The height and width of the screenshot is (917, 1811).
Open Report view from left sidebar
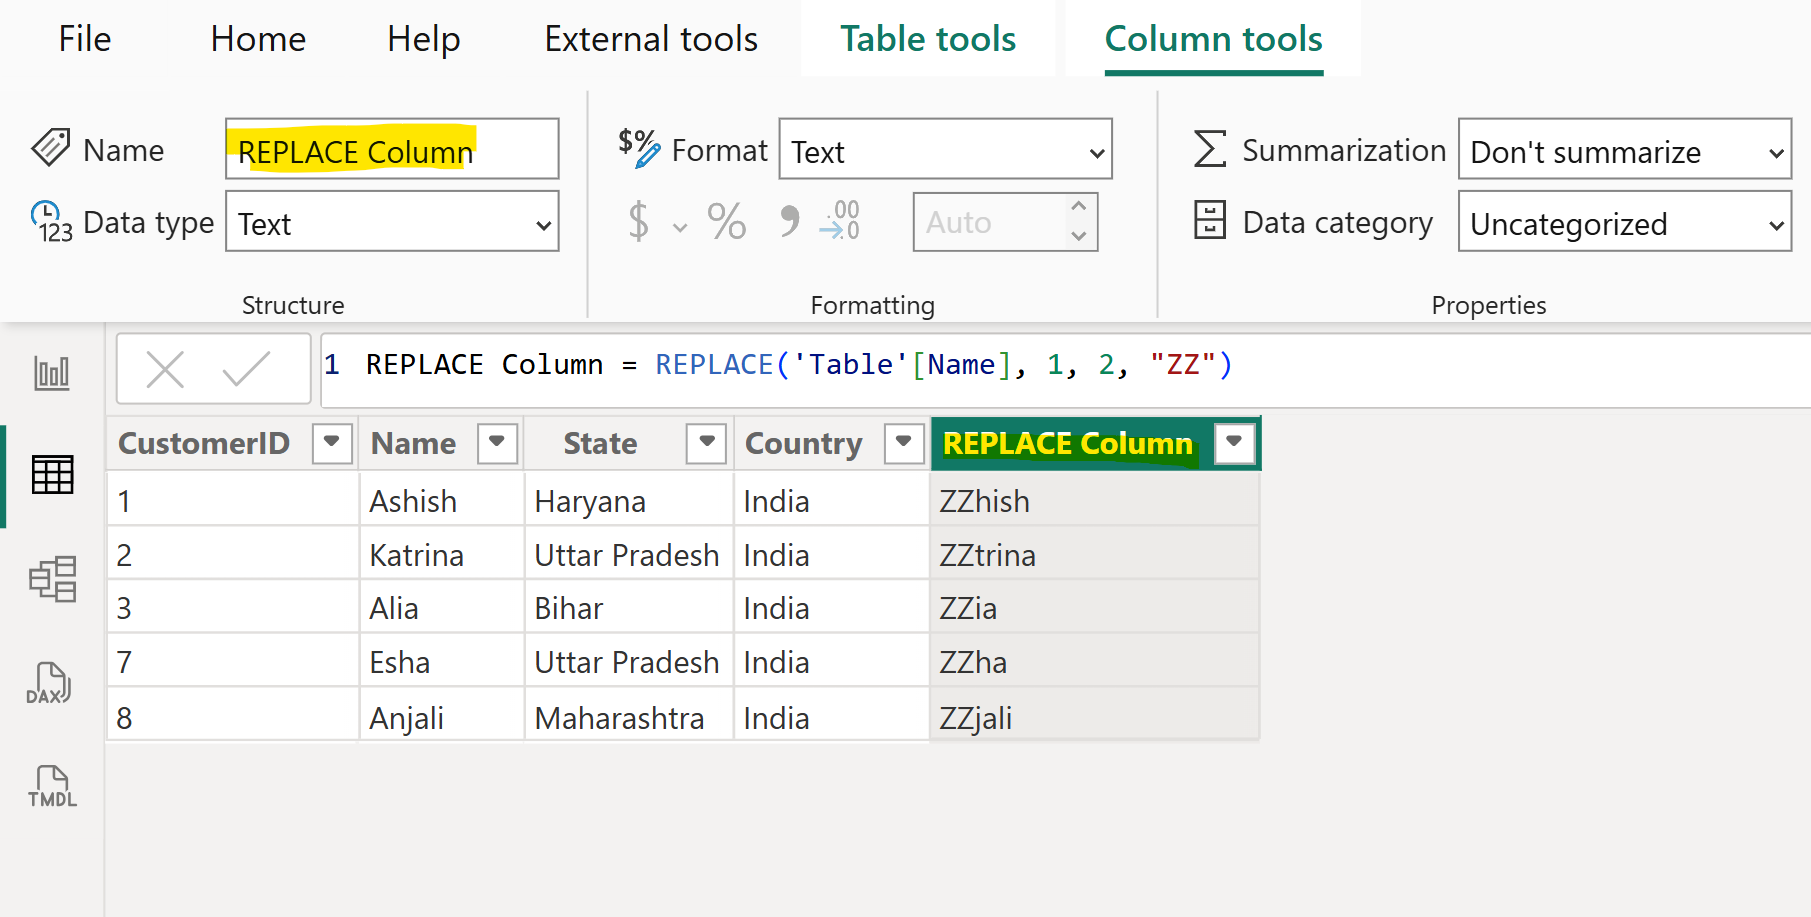(x=52, y=373)
